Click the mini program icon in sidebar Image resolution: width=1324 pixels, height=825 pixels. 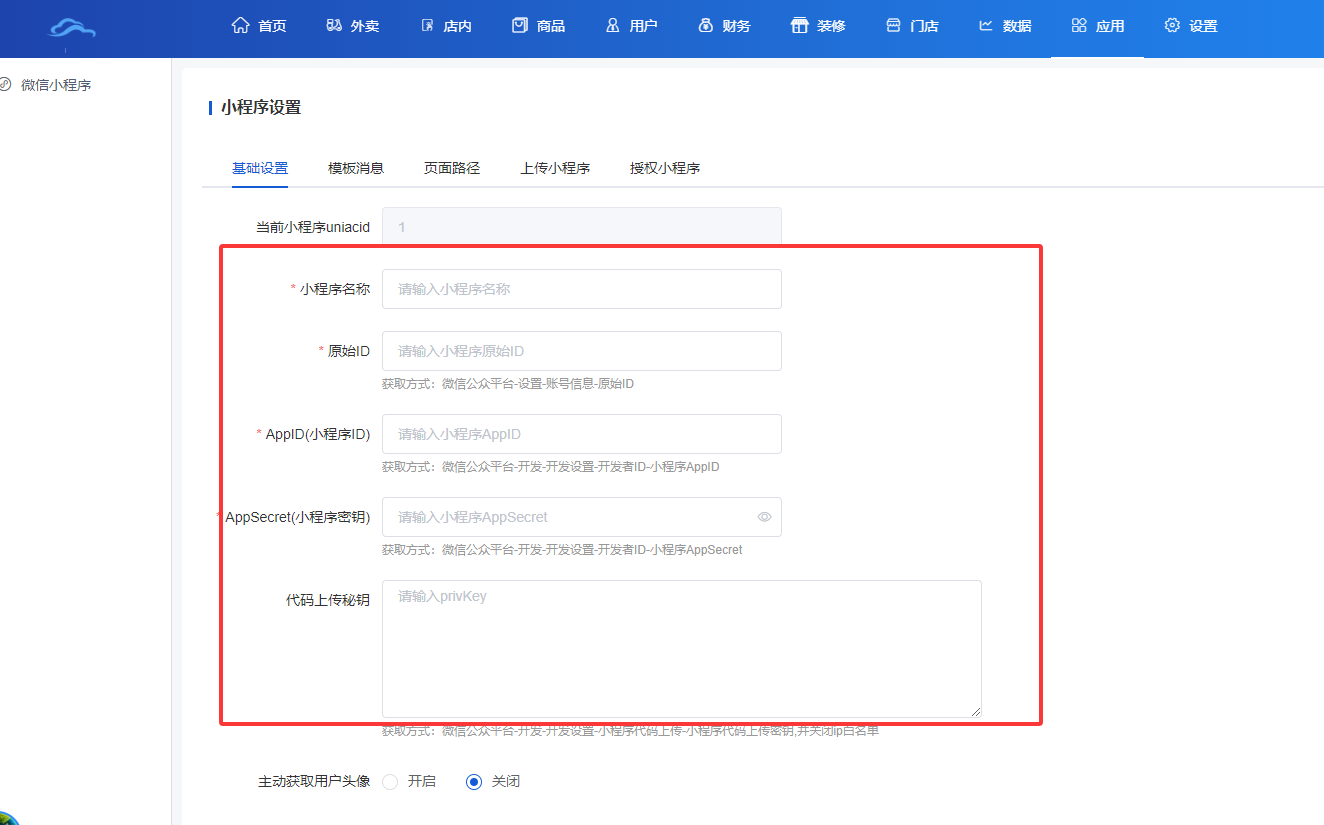[5, 85]
